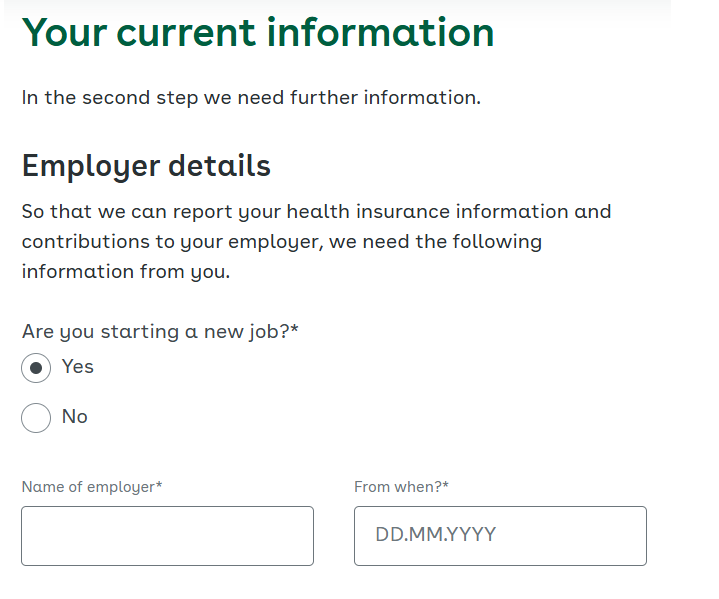Click the contributions to your employer line
Image resolution: width=719 pixels, height=599 pixels.
pos(282,242)
